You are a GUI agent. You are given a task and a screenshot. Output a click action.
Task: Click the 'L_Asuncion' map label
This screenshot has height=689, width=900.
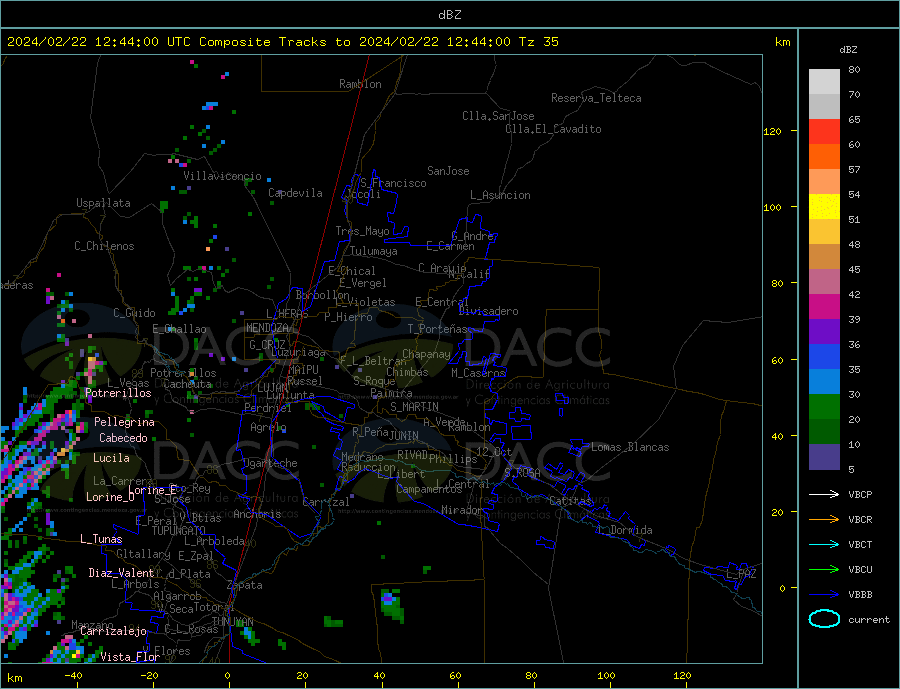(x=500, y=195)
